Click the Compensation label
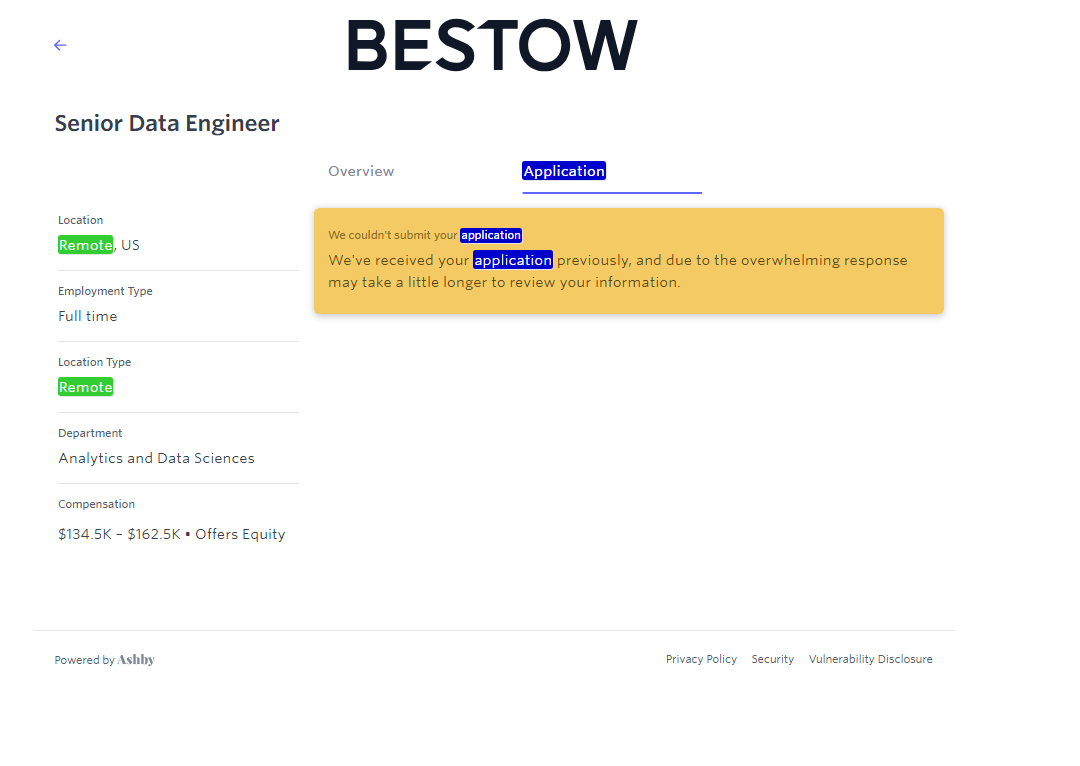The image size is (1080, 766). pyautogui.click(x=96, y=504)
